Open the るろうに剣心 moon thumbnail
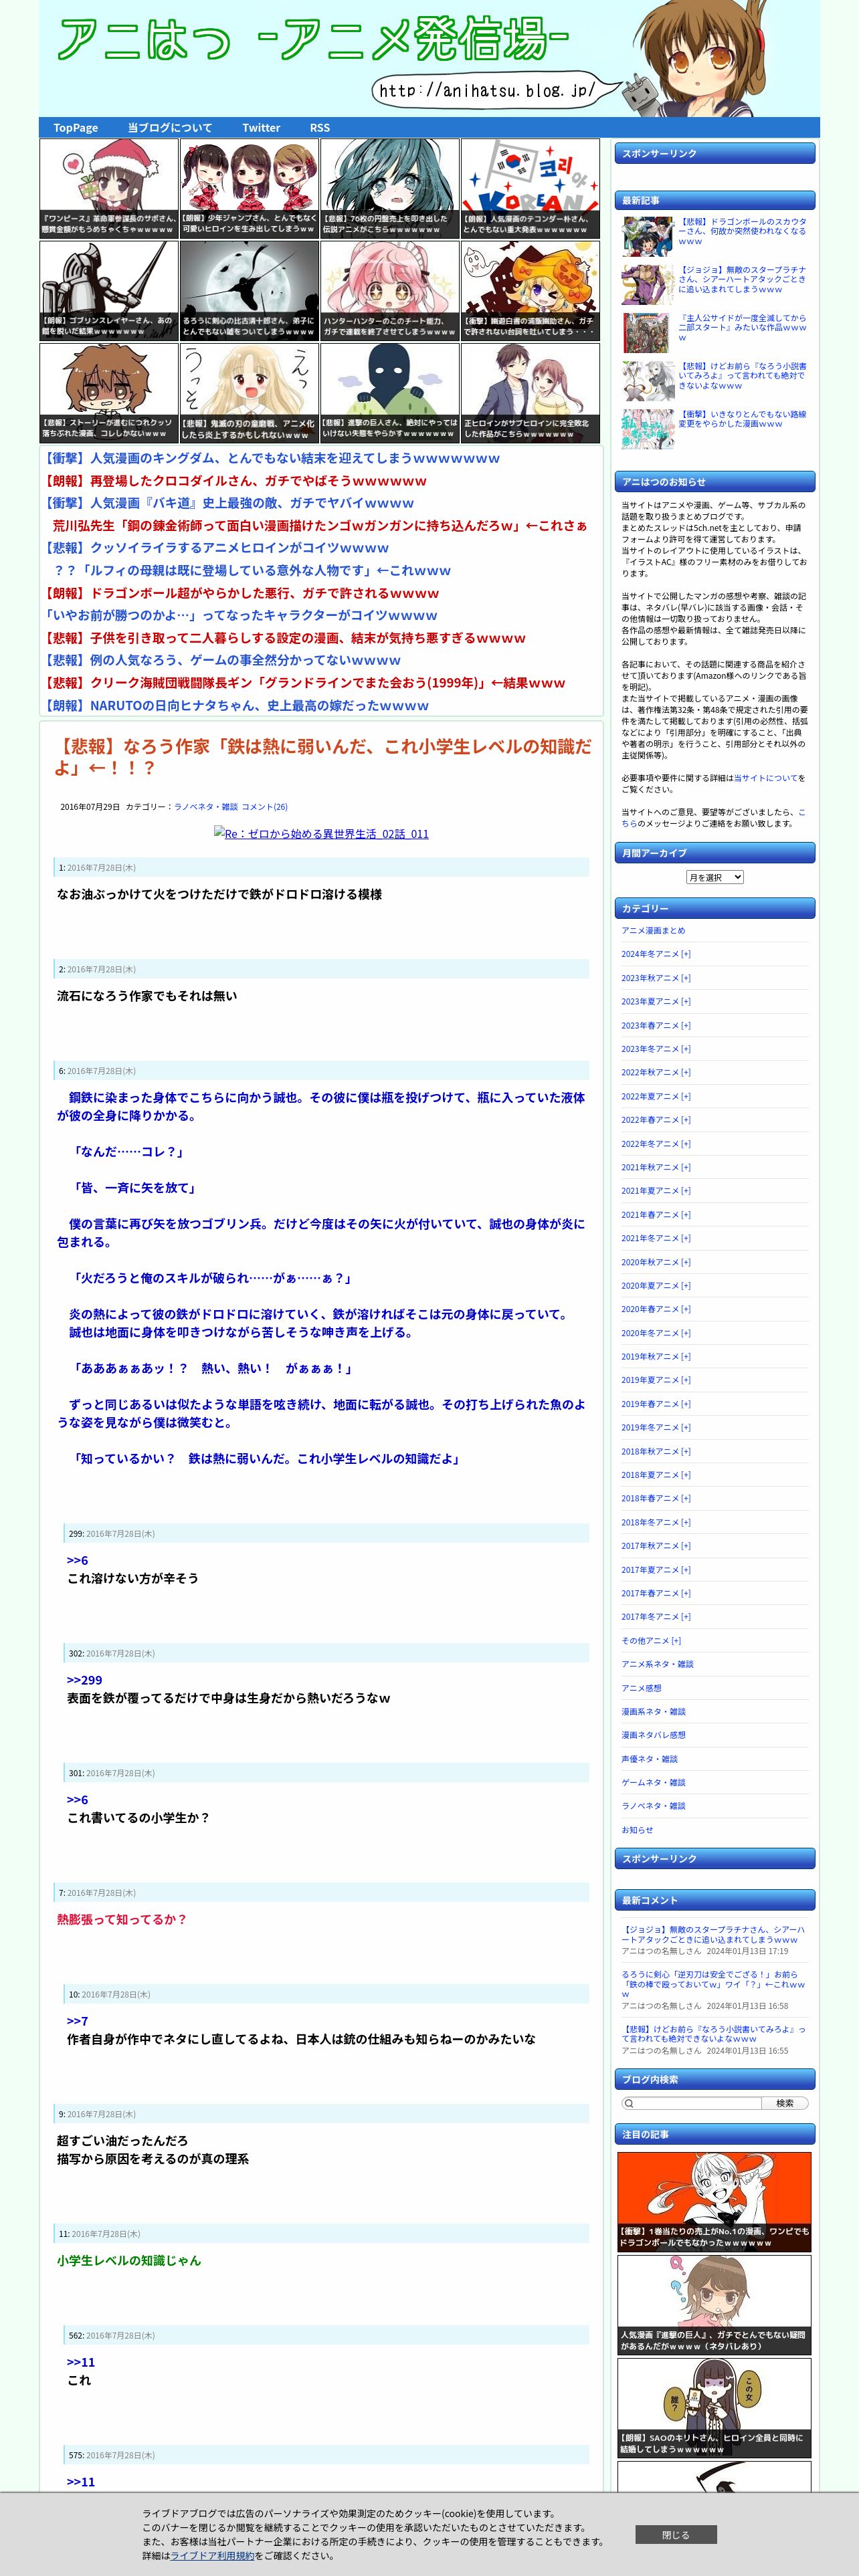 pos(250,291)
